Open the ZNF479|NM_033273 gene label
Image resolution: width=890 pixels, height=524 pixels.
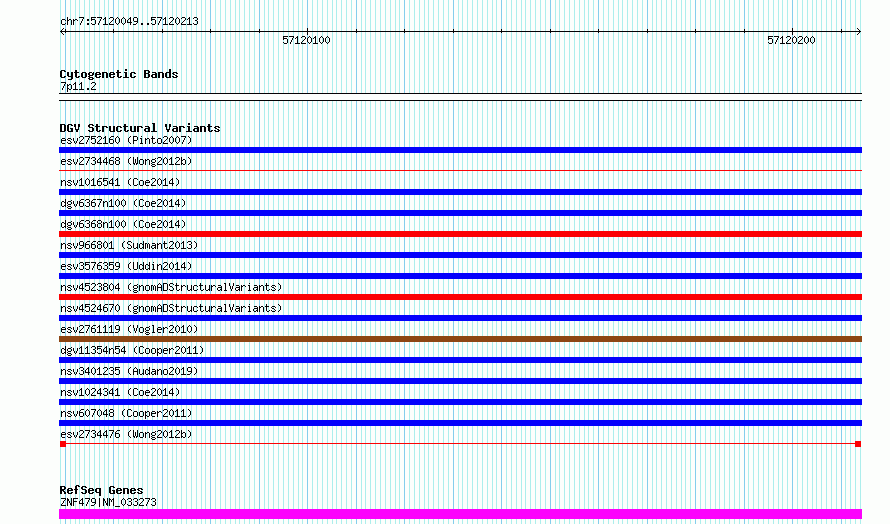(x=108, y=502)
